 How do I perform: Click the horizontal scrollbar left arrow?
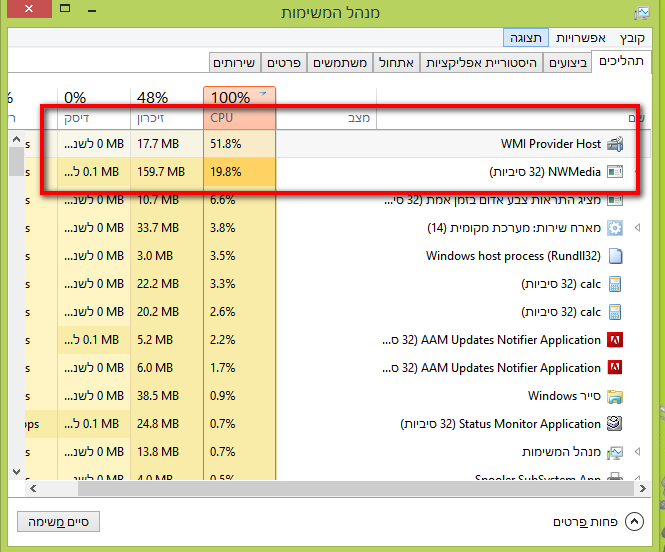click(33, 489)
